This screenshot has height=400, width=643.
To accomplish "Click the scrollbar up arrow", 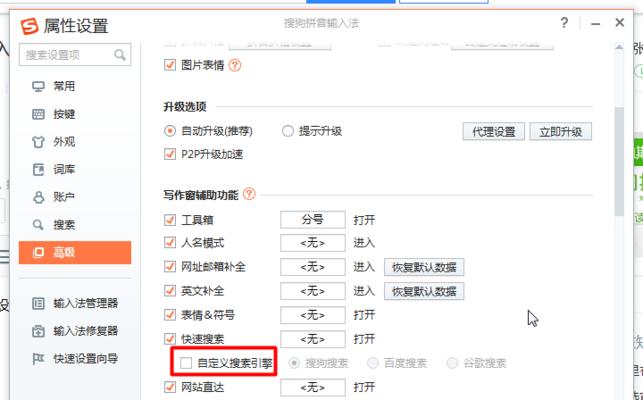I will pyautogui.click(x=619, y=48).
